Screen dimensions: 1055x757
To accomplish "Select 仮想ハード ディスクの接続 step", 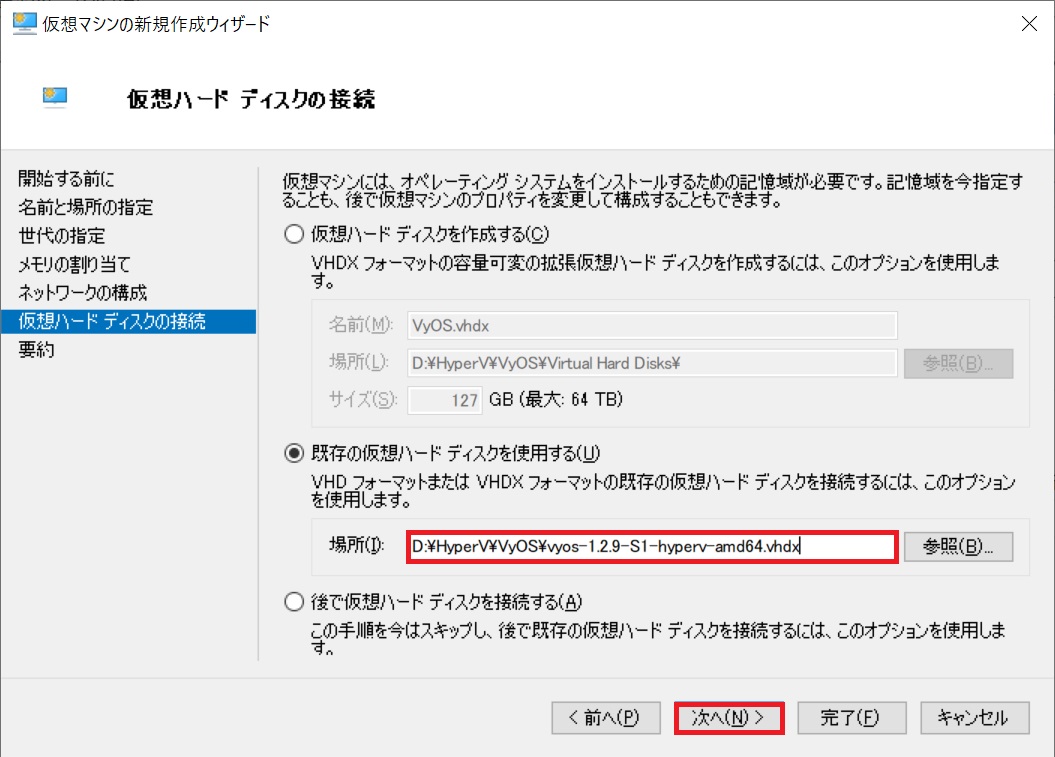I will [128, 322].
